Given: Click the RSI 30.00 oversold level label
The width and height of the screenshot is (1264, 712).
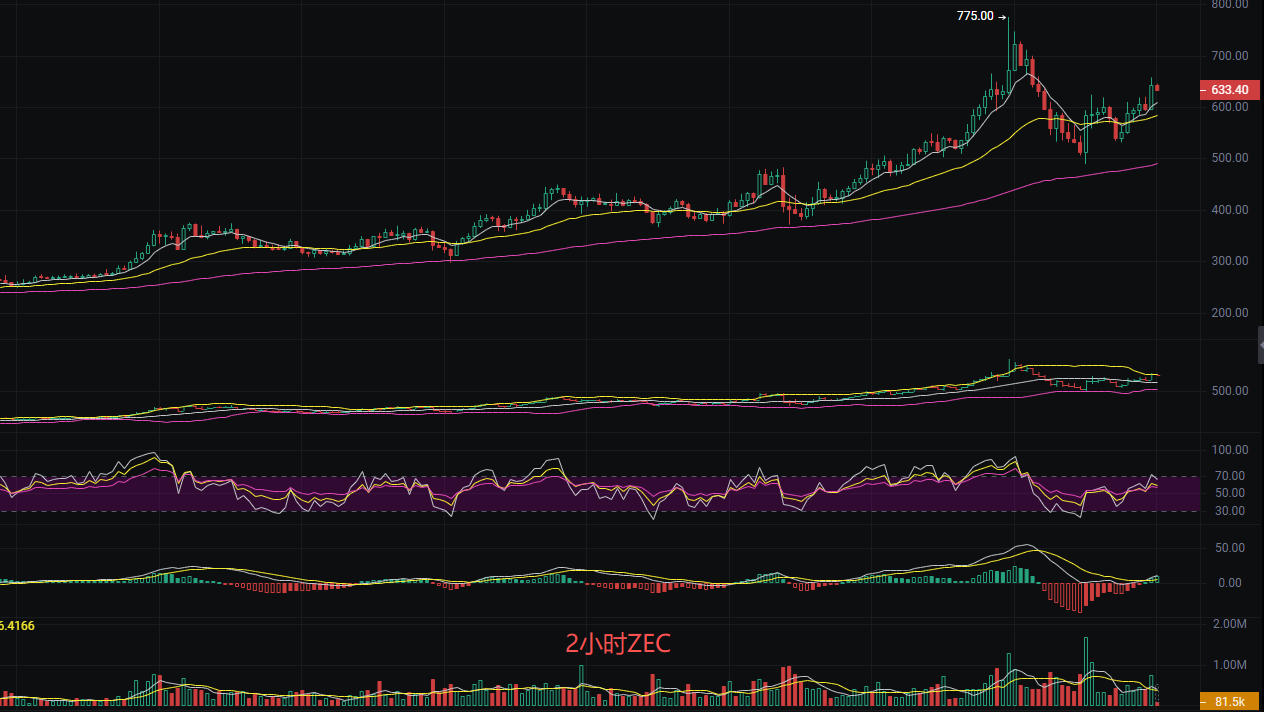Looking at the screenshot, I should [1229, 511].
